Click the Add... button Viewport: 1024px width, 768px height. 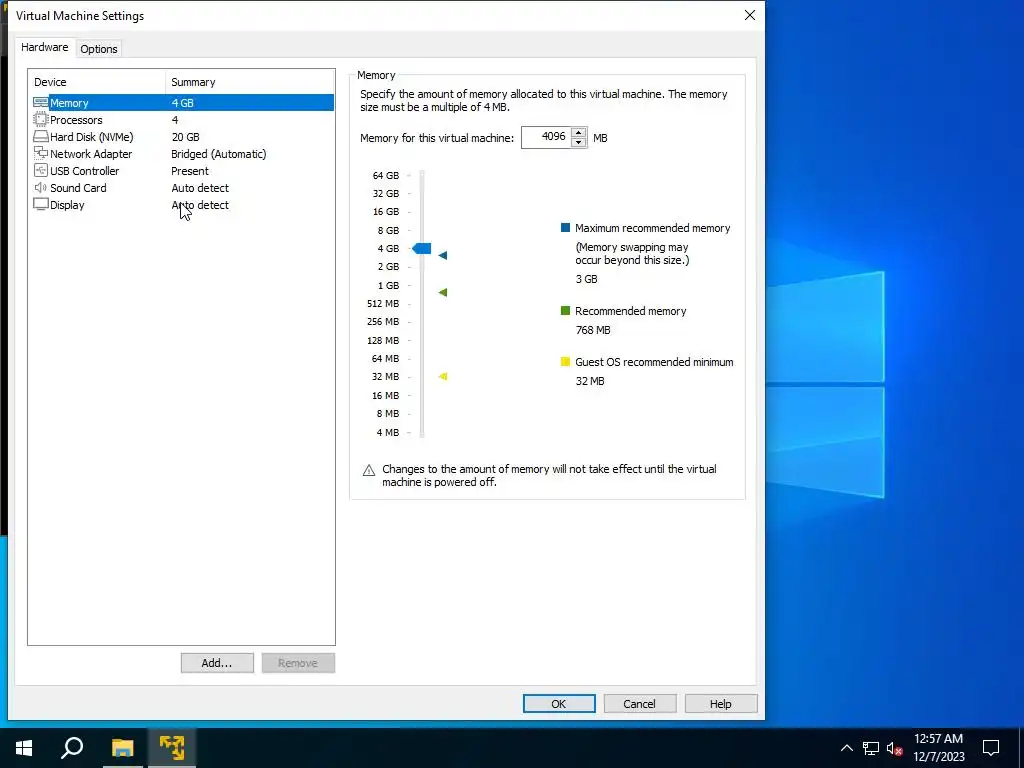[217, 663]
